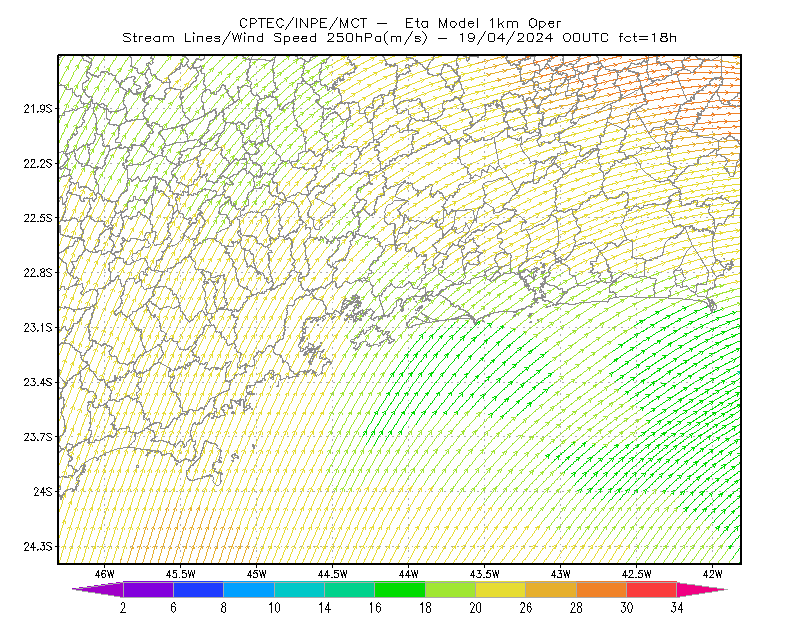
Task: Click the 46W longitude label
Action: tap(105, 574)
